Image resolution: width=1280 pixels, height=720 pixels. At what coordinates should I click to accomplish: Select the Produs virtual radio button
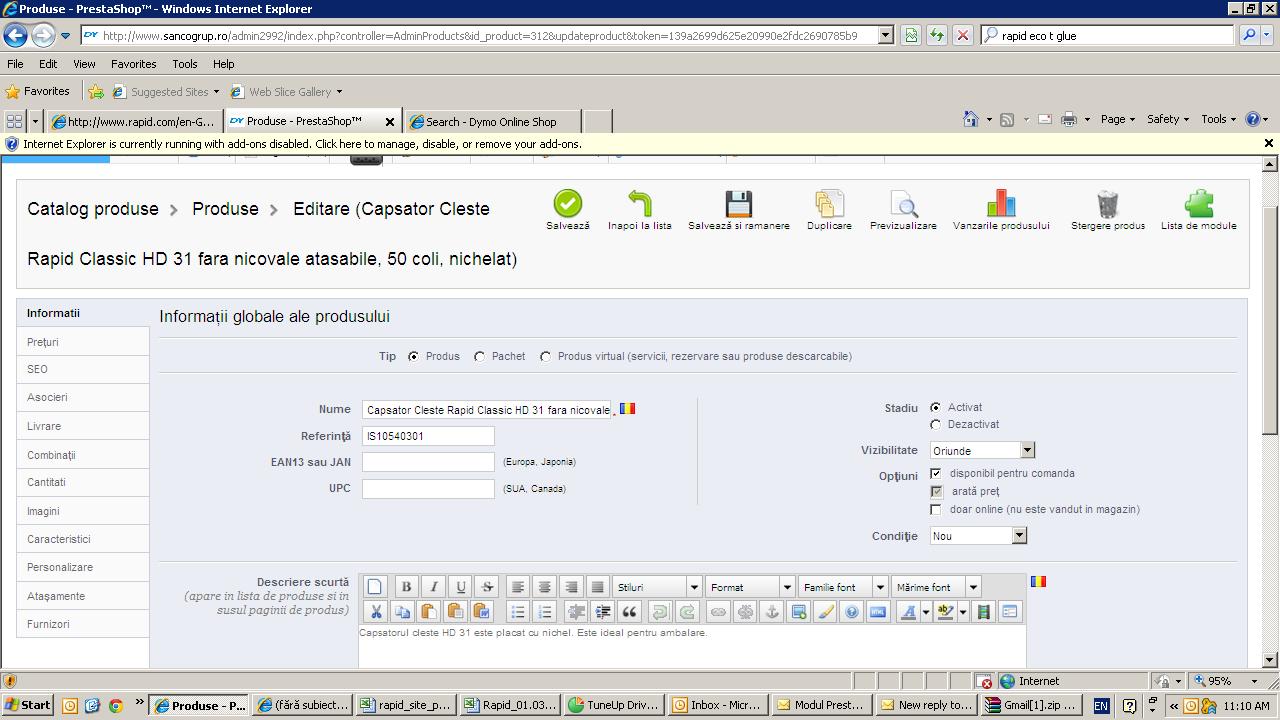click(x=545, y=357)
